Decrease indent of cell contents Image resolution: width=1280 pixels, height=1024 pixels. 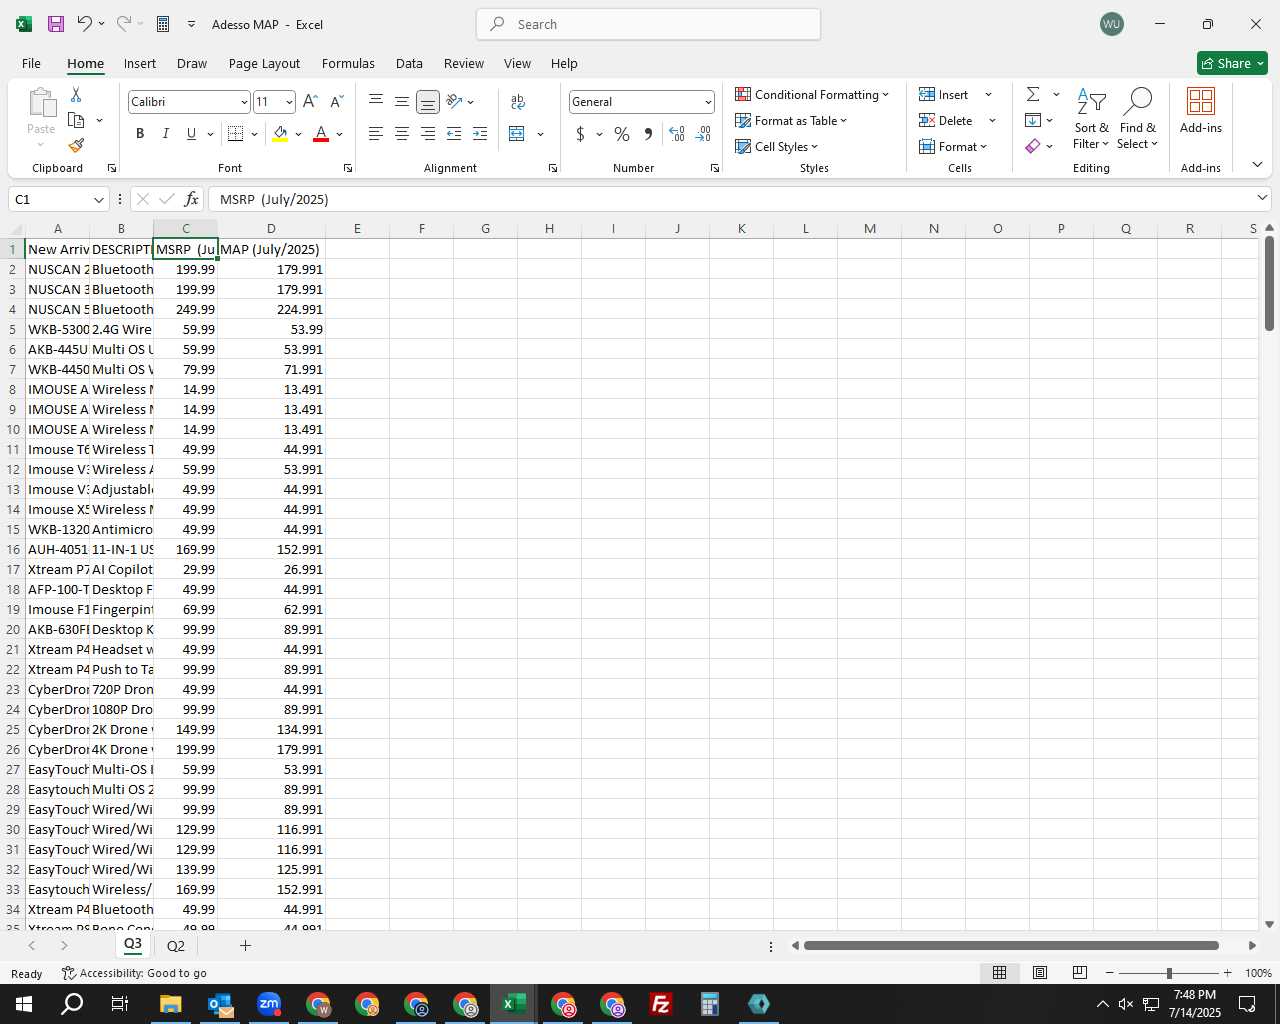pyautogui.click(x=454, y=134)
